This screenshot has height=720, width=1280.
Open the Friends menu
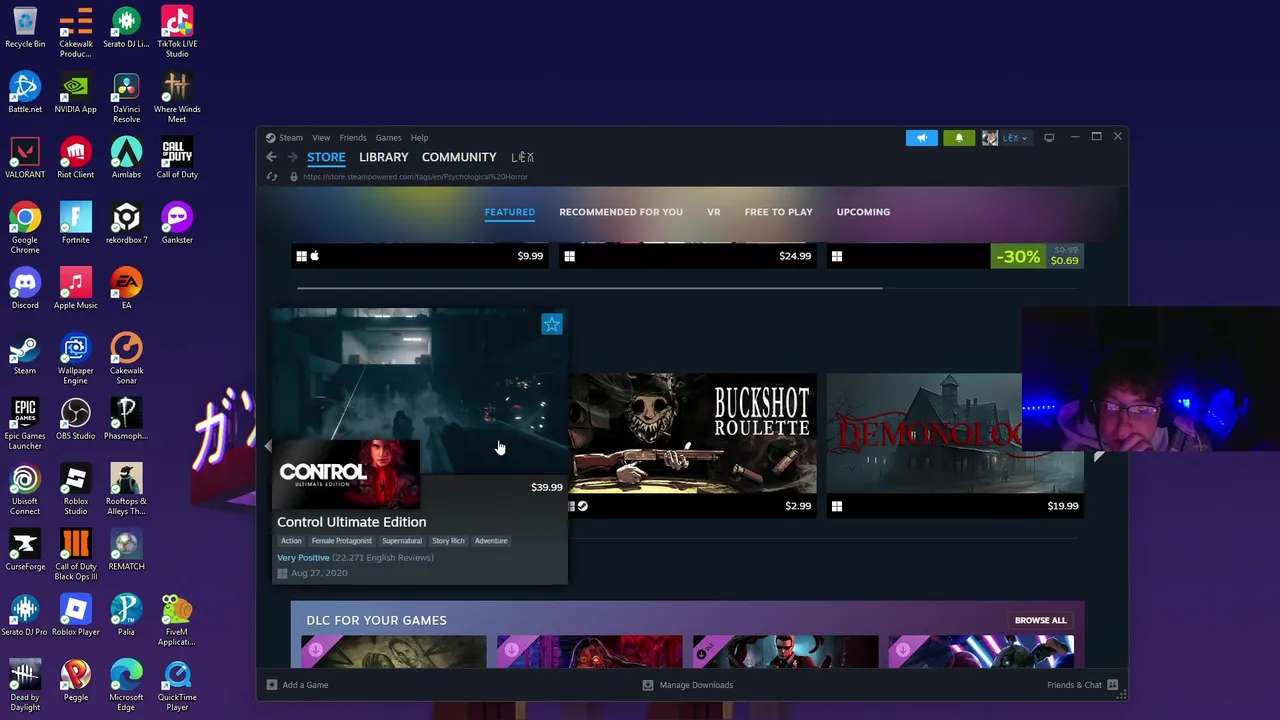[x=353, y=138]
